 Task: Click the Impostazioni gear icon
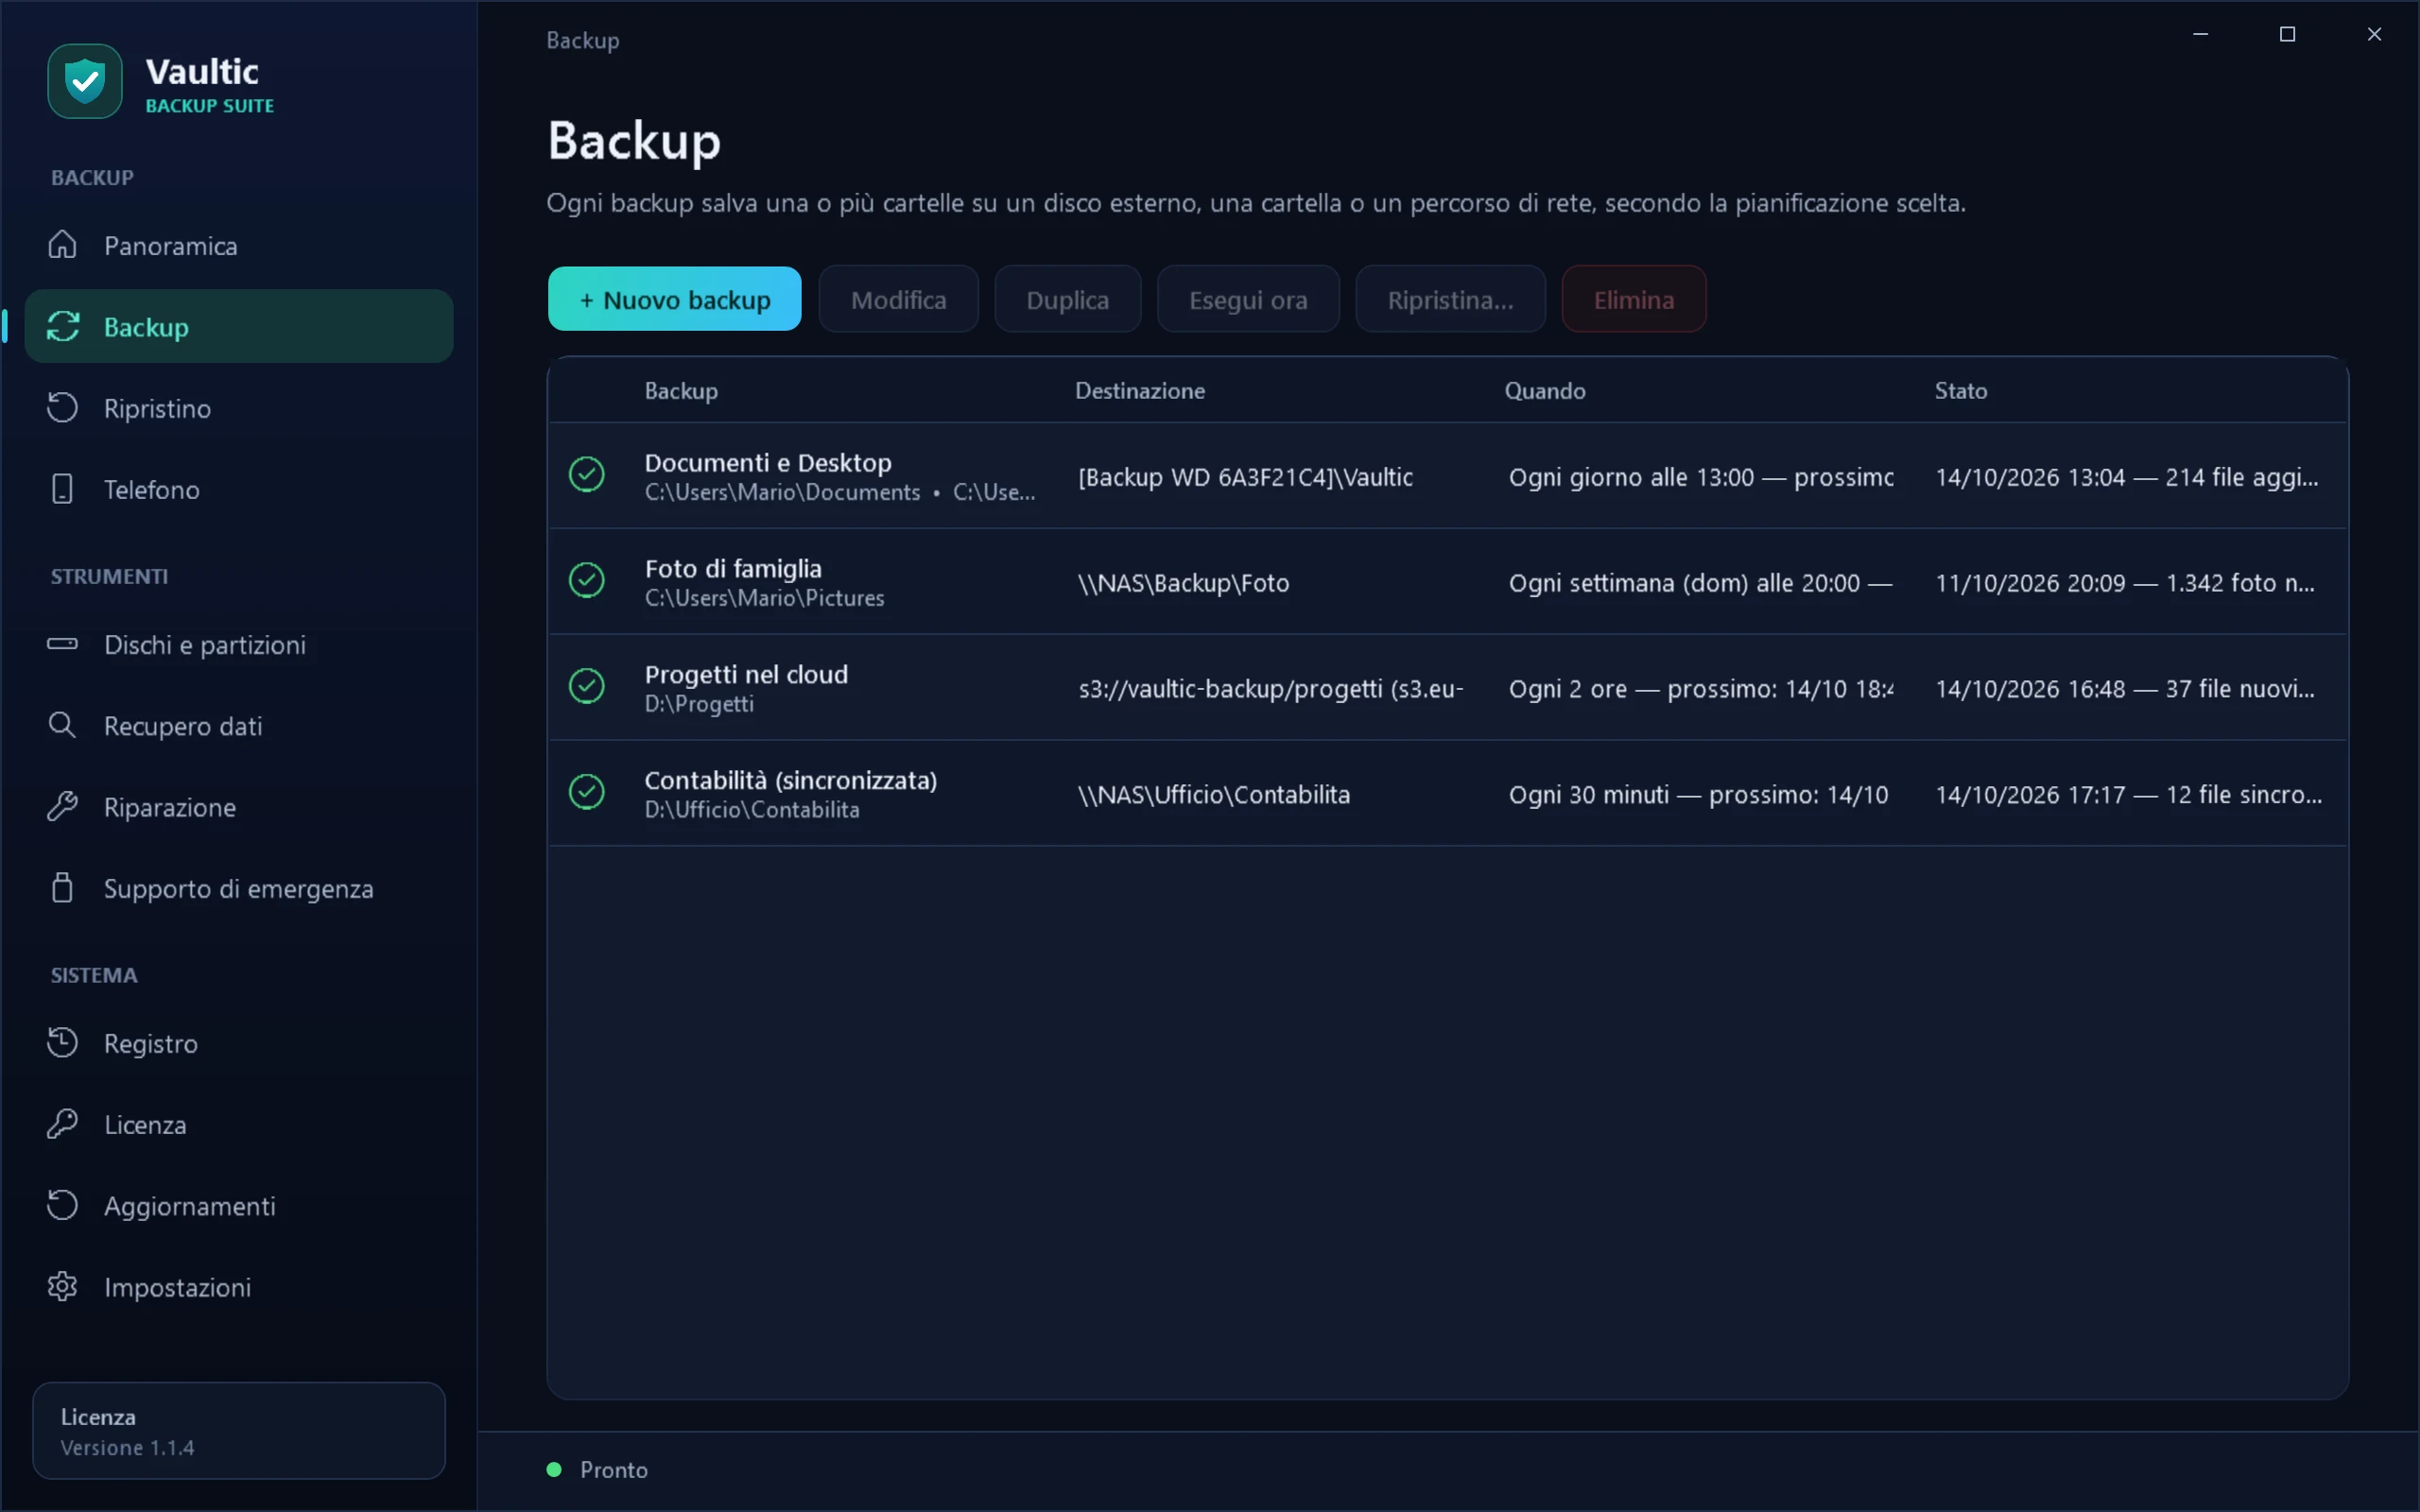coord(62,1286)
